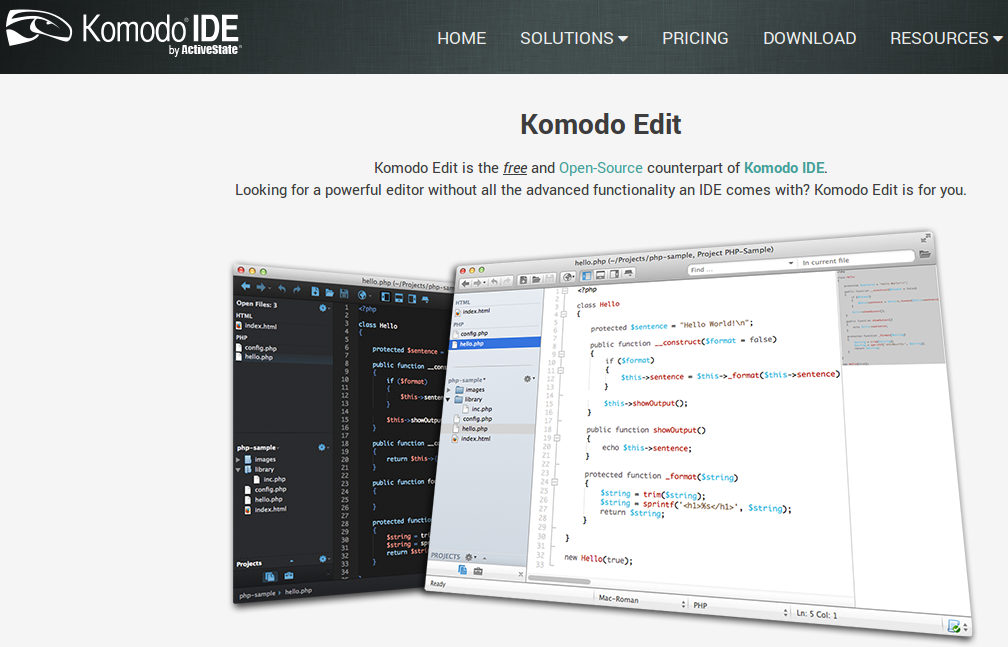The height and width of the screenshot is (647, 1008).
Task: Click redo icon in dark Komodo window
Action: click(x=296, y=290)
